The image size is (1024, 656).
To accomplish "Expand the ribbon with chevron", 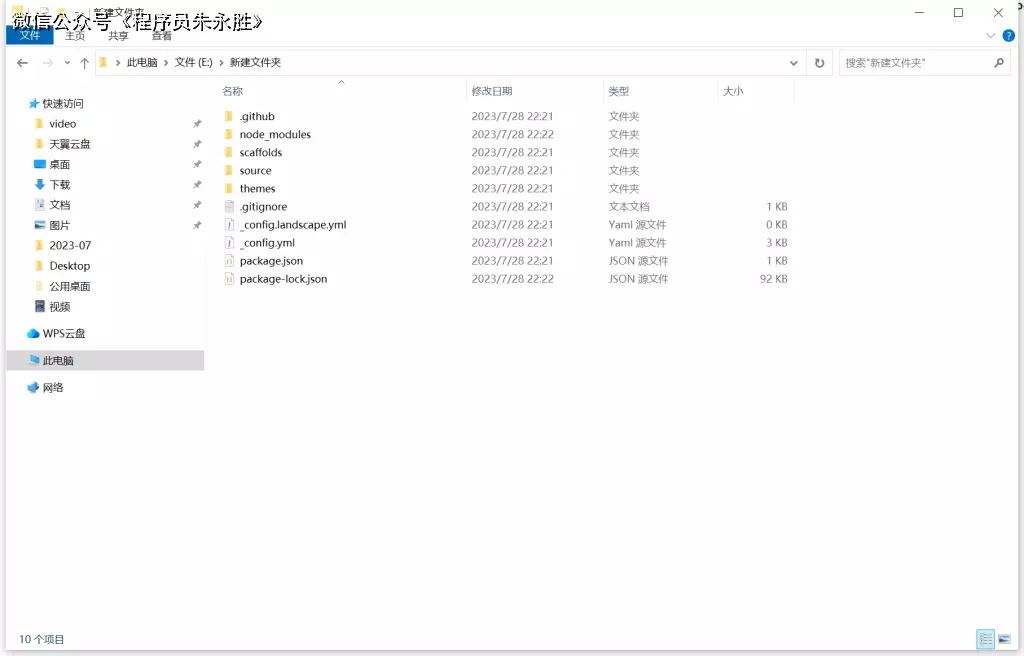I will coord(991,35).
